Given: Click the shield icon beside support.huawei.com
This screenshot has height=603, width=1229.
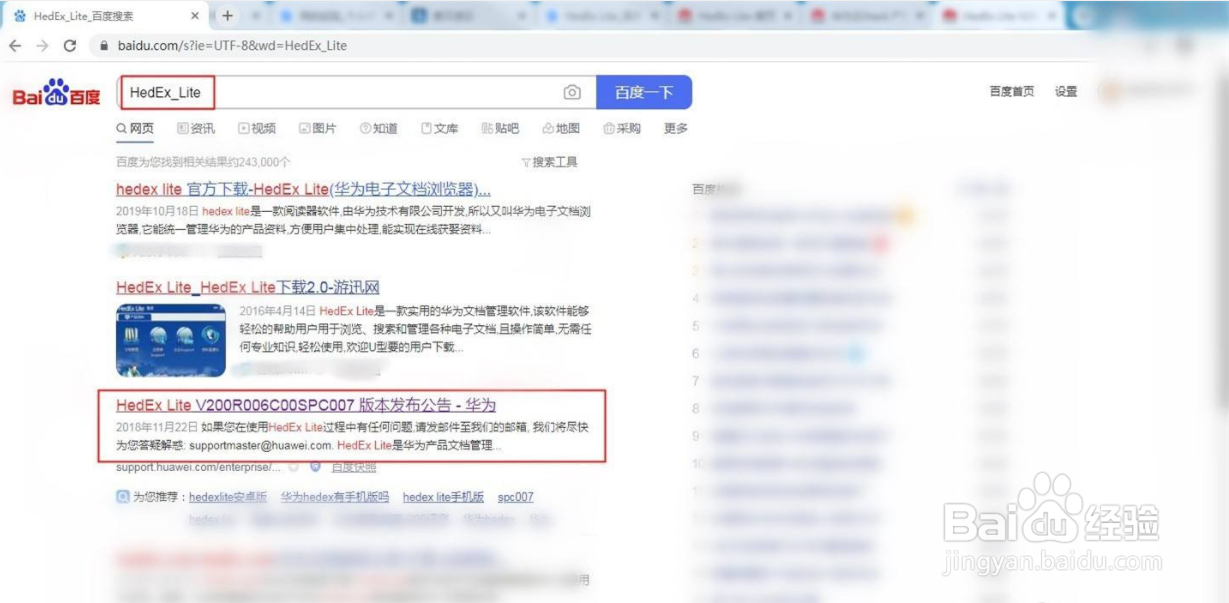Looking at the screenshot, I should (315, 467).
